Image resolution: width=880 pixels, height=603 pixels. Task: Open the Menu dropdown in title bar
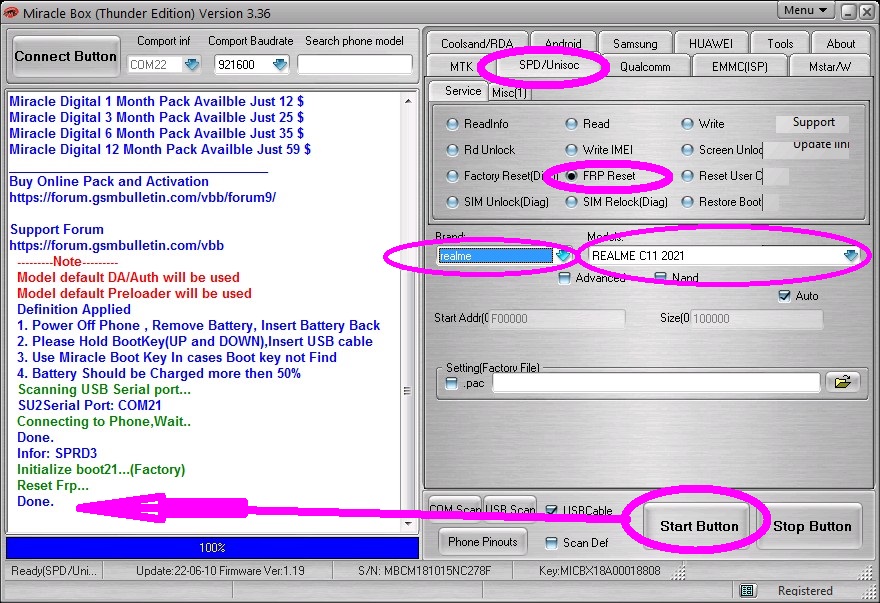tap(805, 11)
